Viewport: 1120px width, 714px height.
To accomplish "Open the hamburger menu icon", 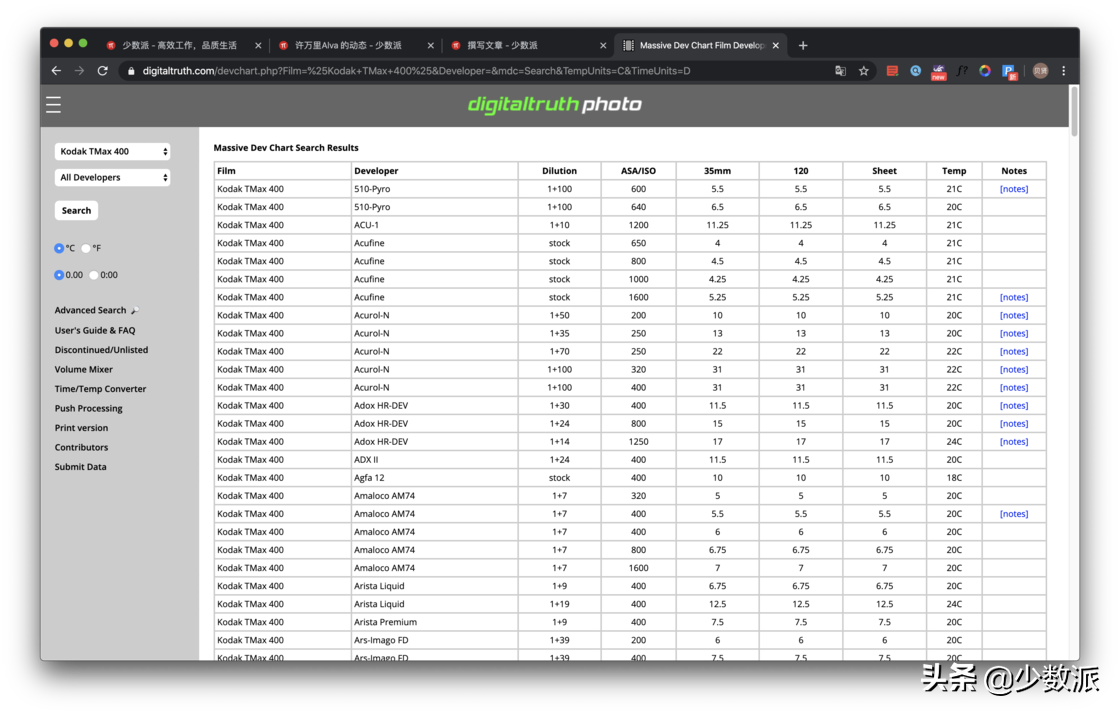I will coord(54,105).
